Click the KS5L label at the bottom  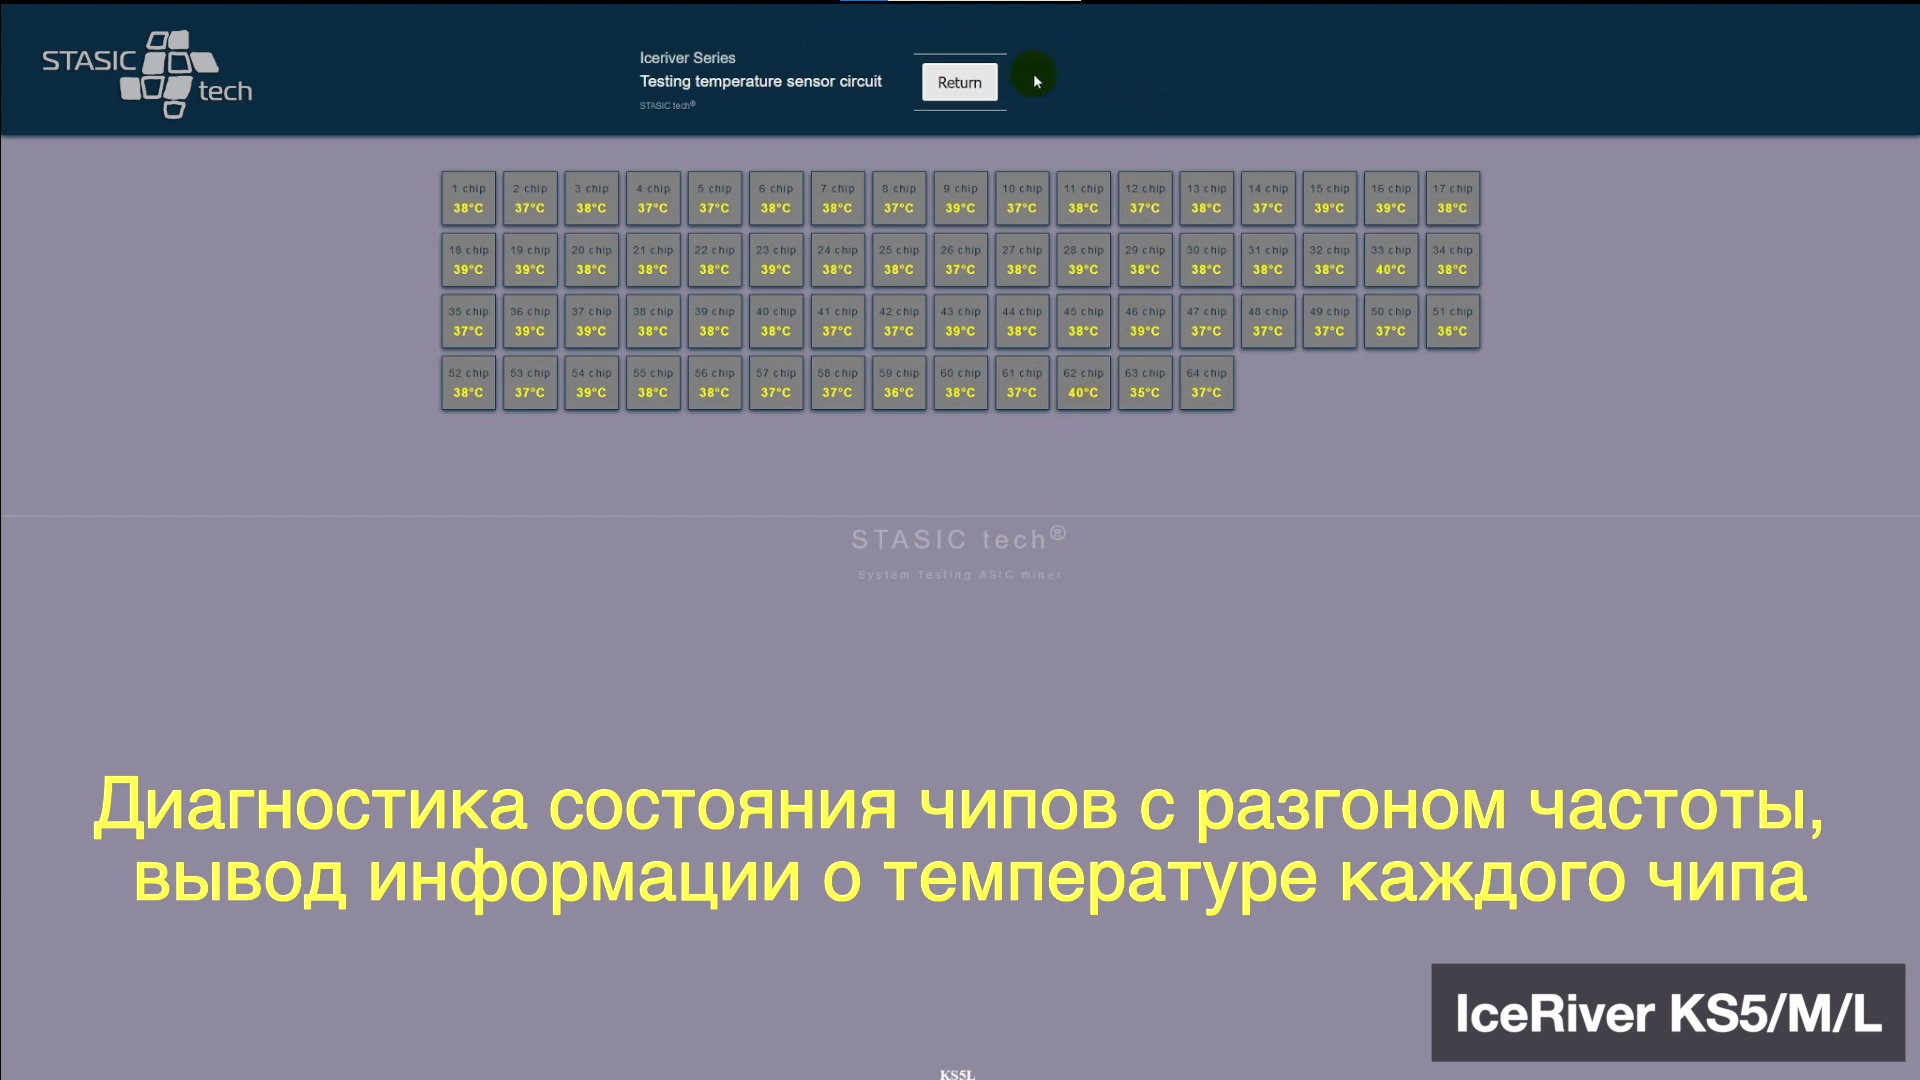957,1074
